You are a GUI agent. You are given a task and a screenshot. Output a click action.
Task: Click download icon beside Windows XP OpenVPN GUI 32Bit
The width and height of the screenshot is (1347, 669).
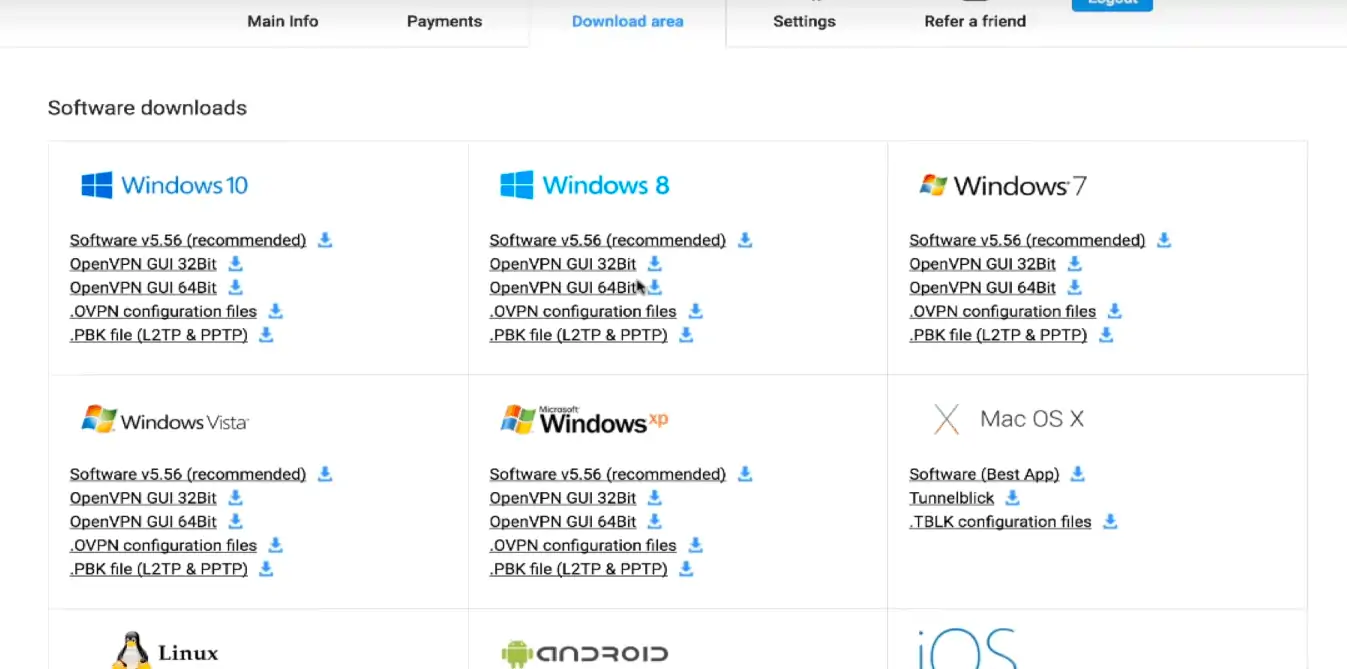pyautogui.click(x=655, y=498)
